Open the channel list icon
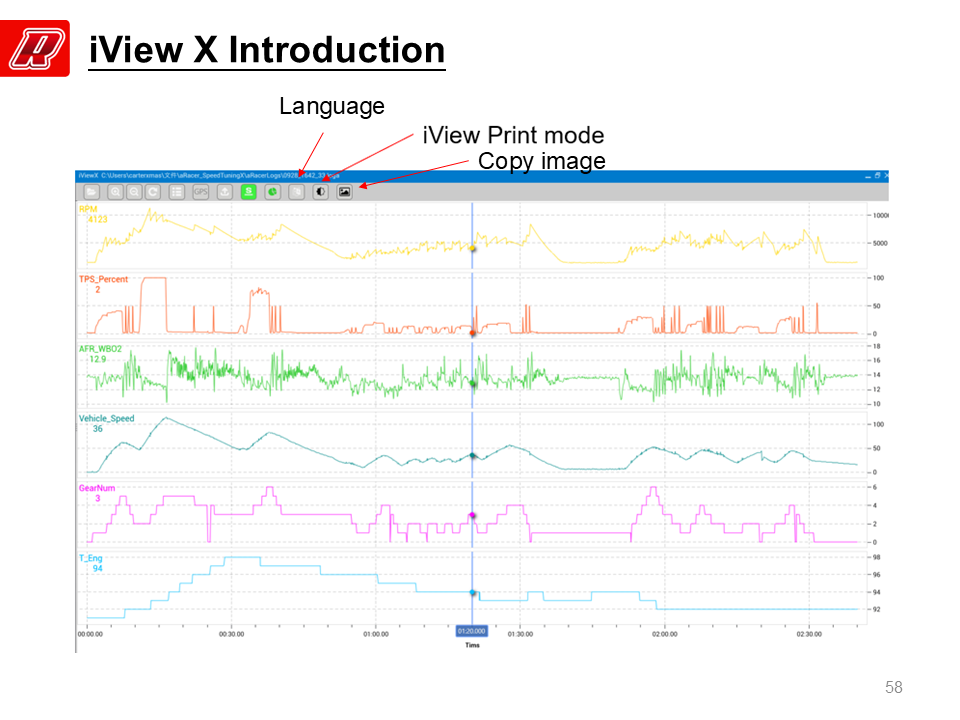This screenshot has width=960, height=720. pos(177,192)
